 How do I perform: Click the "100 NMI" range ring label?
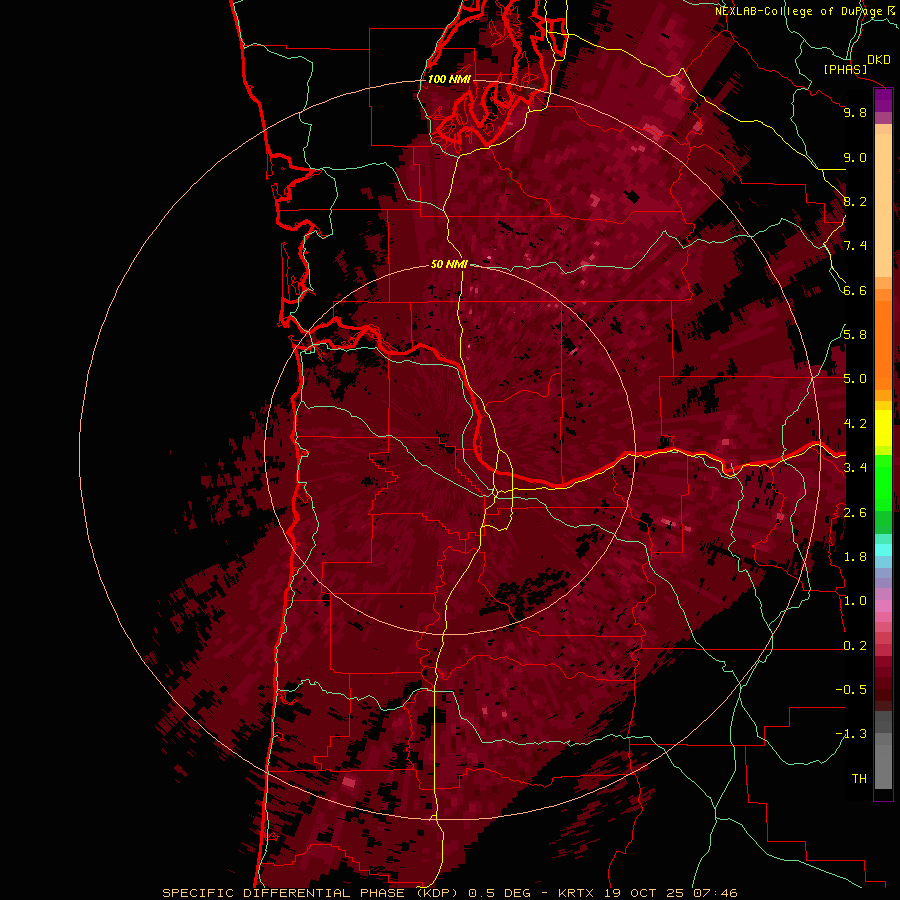tap(449, 79)
